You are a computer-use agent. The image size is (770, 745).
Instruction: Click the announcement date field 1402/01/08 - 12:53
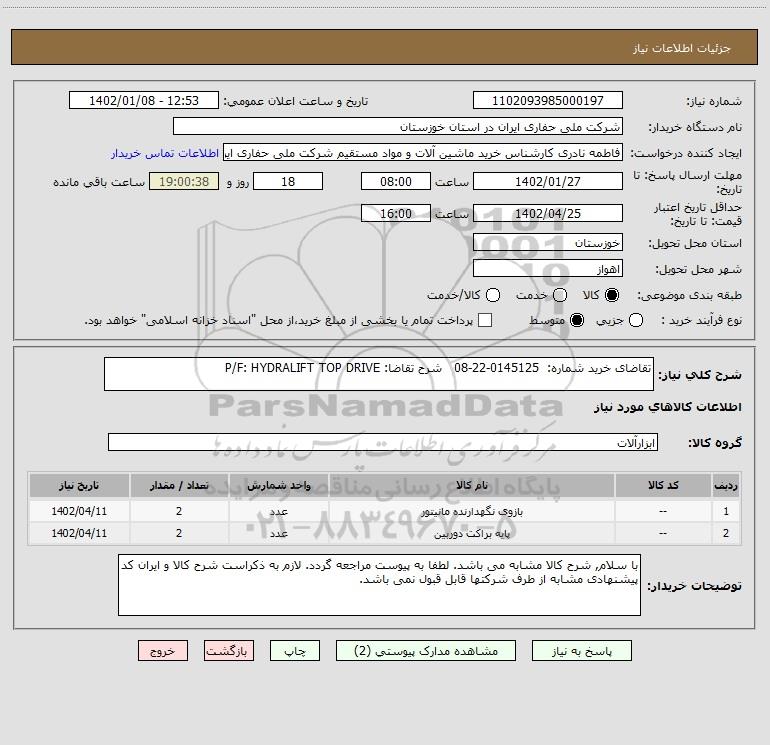point(143,100)
